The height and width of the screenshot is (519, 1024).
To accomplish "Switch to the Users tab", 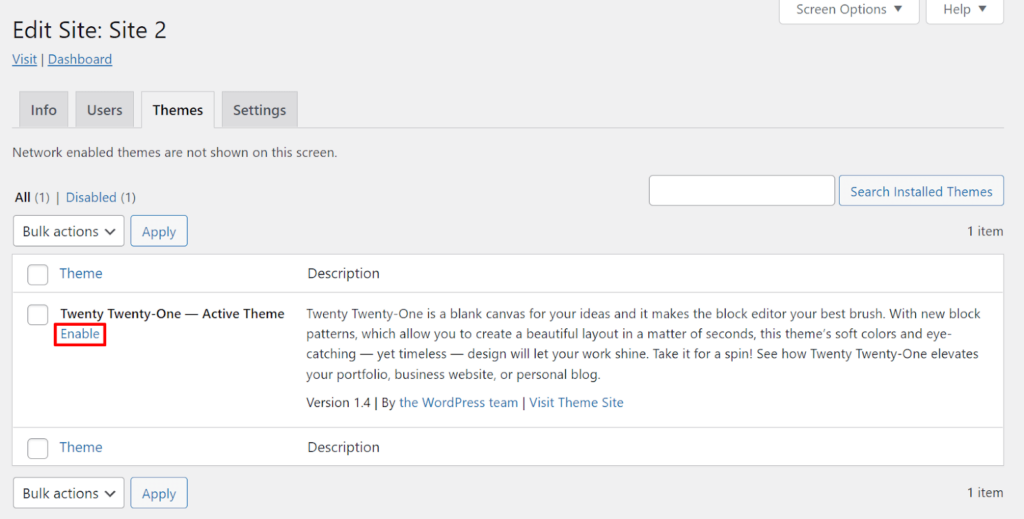I will tap(104, 110).
